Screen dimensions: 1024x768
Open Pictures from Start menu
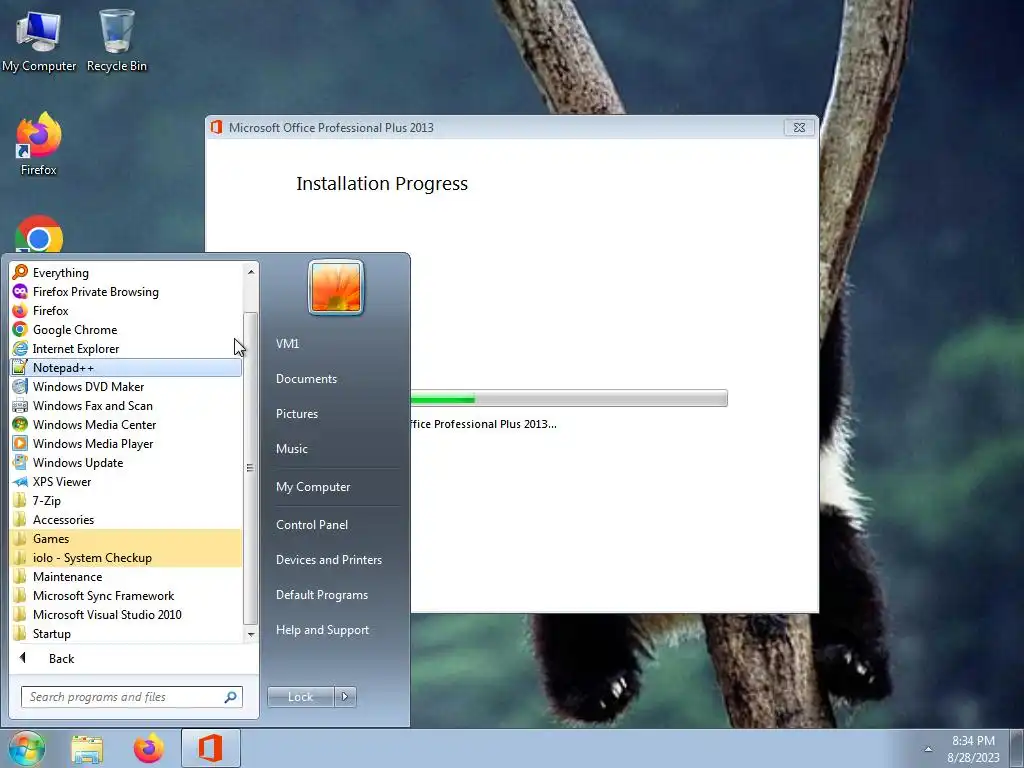[296, 414]
